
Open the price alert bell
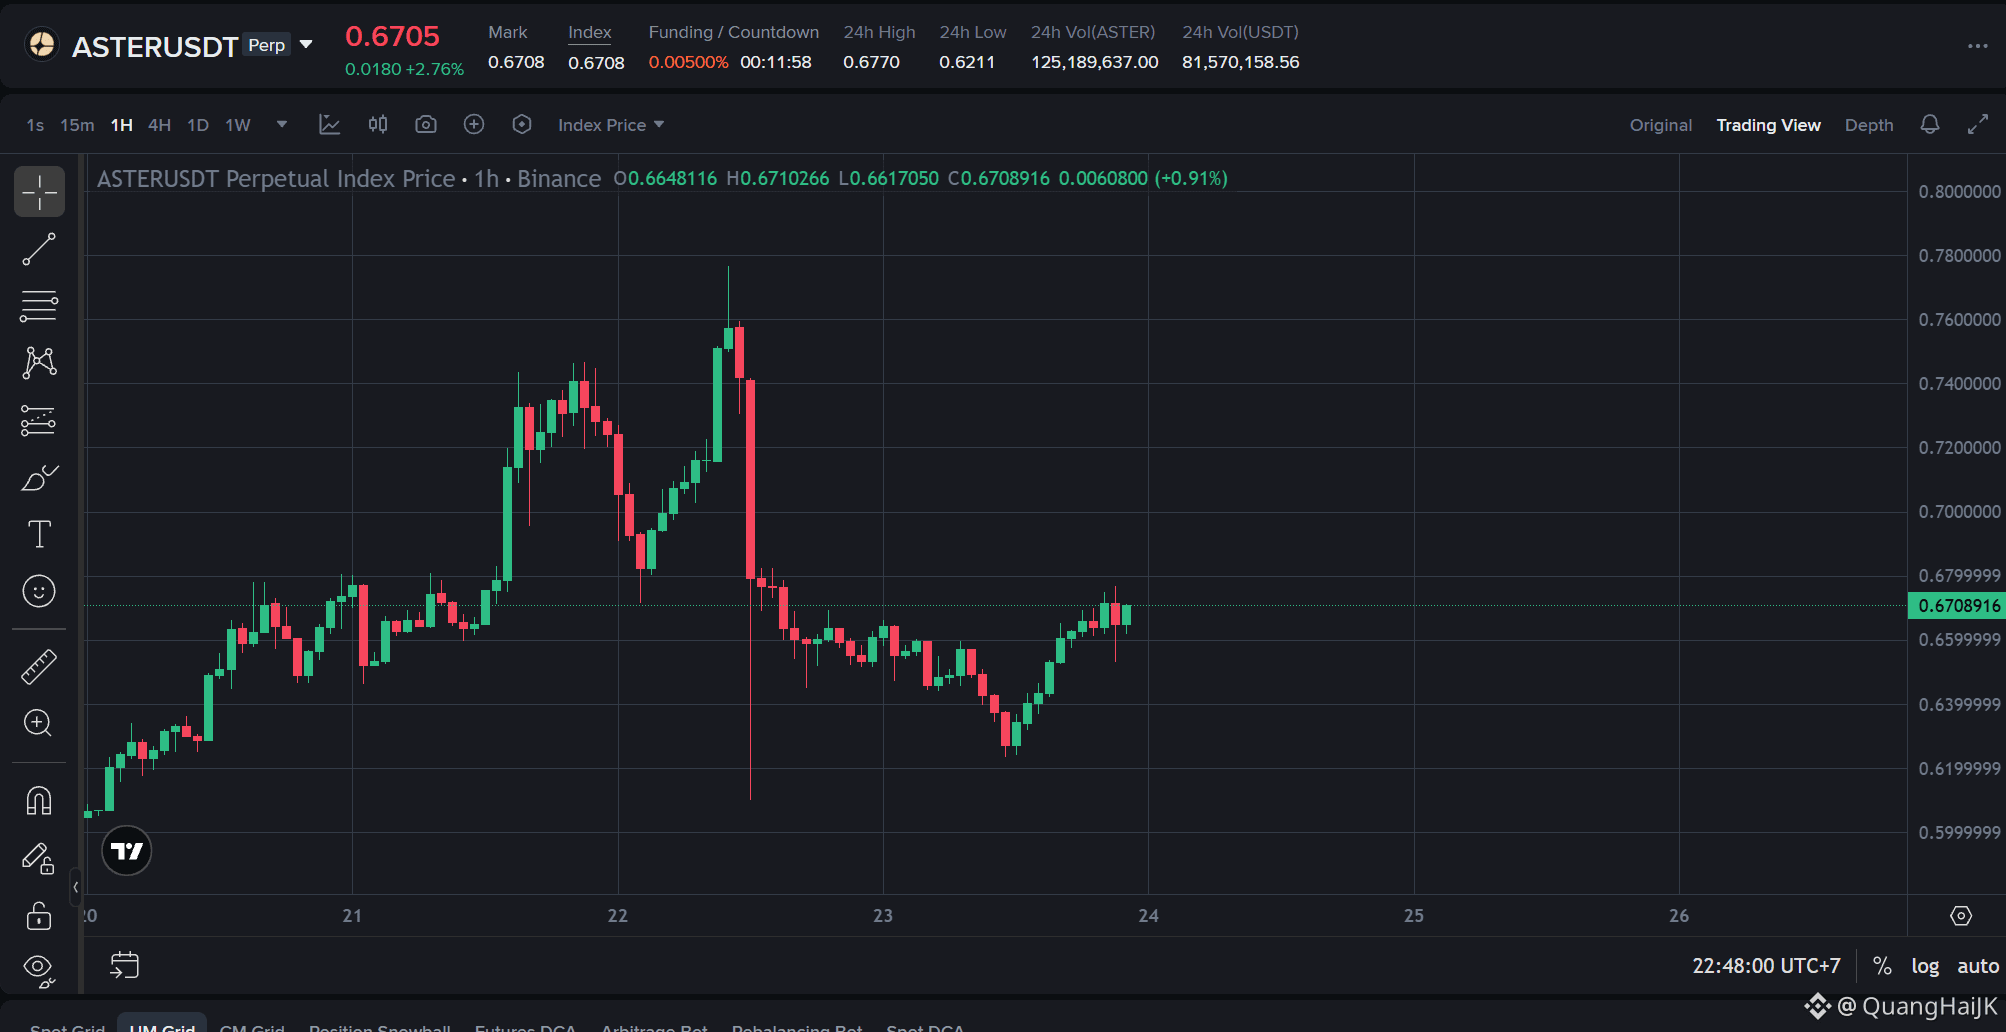(x=1930, y=124)
